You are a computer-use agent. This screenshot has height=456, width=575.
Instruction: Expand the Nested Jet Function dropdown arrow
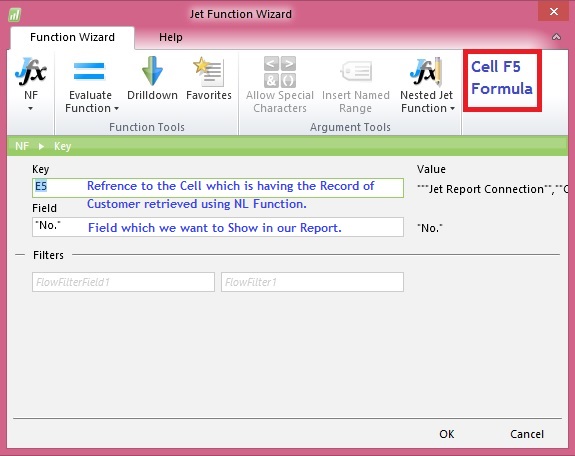(x=452, y=109)
